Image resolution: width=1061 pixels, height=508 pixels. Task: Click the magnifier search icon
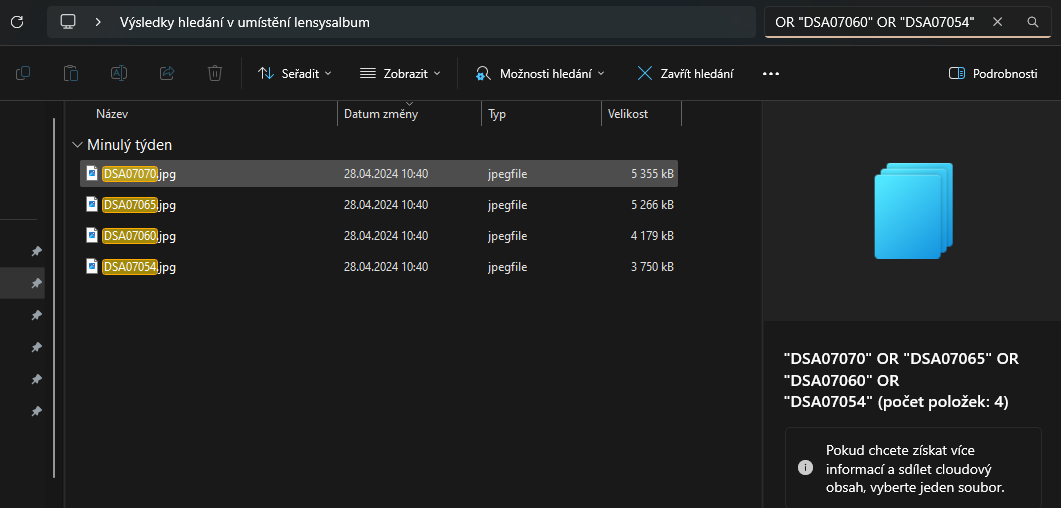click(1033, 22)
